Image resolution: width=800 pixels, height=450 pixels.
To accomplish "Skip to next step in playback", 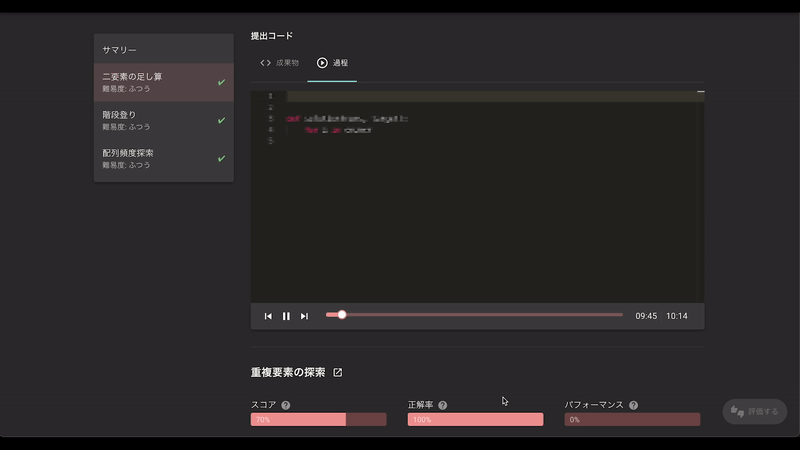I will click(304, 316).
